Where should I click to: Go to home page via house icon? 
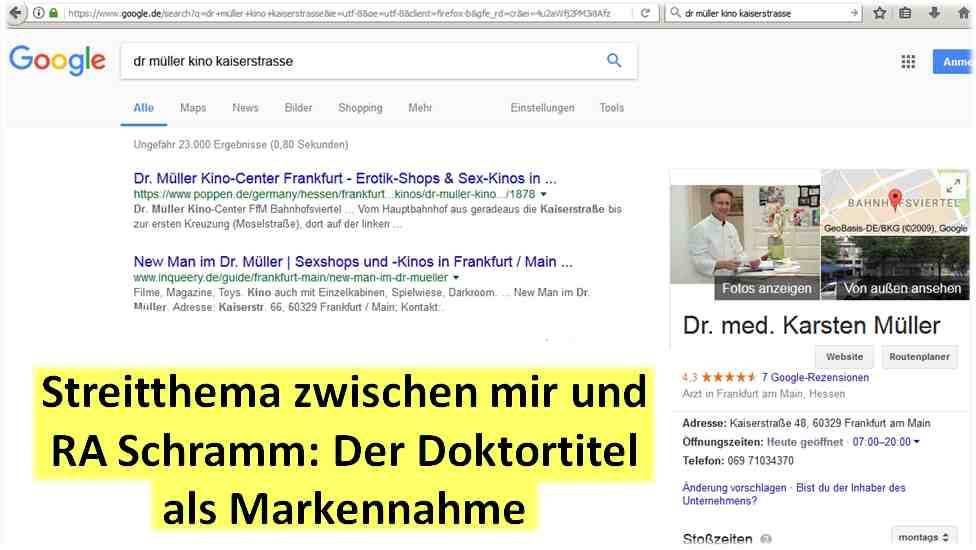[x=964, y=12]
